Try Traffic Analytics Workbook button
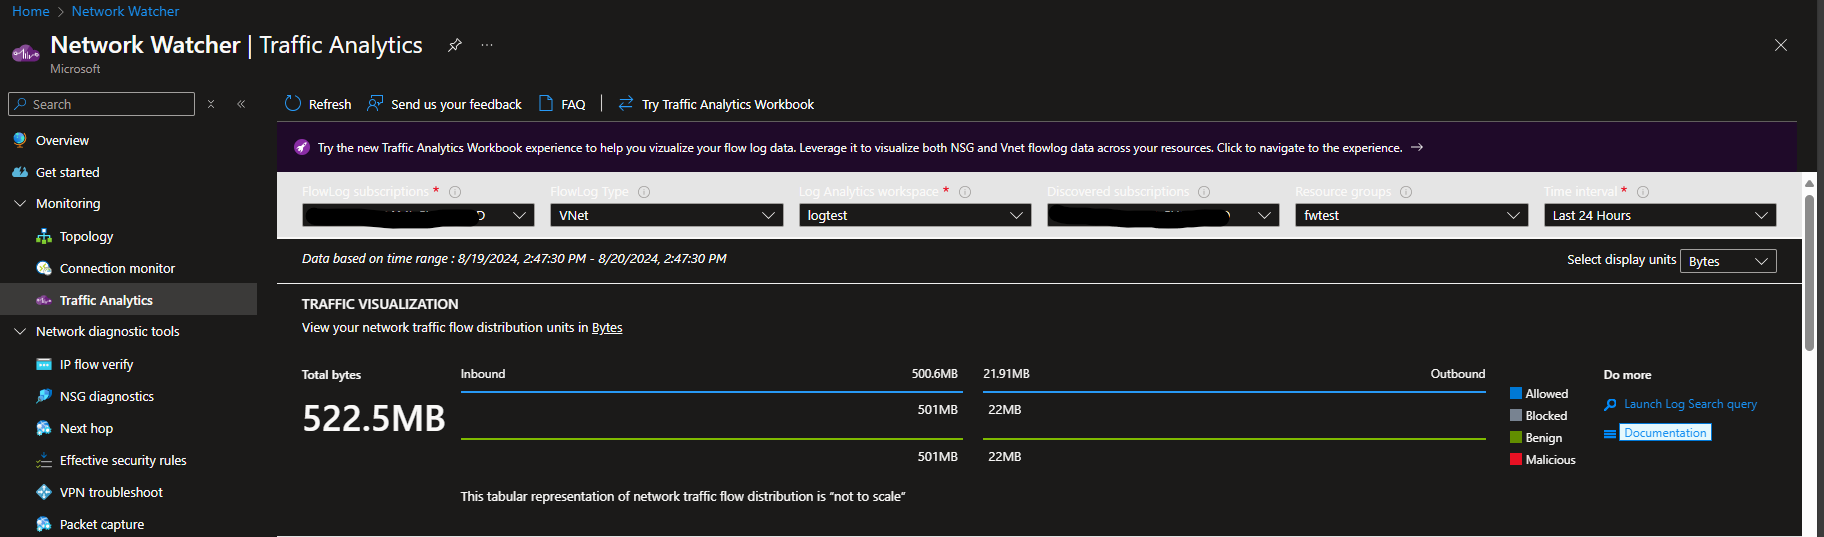Screen dimensions: 1824x537 click(716, 104)
